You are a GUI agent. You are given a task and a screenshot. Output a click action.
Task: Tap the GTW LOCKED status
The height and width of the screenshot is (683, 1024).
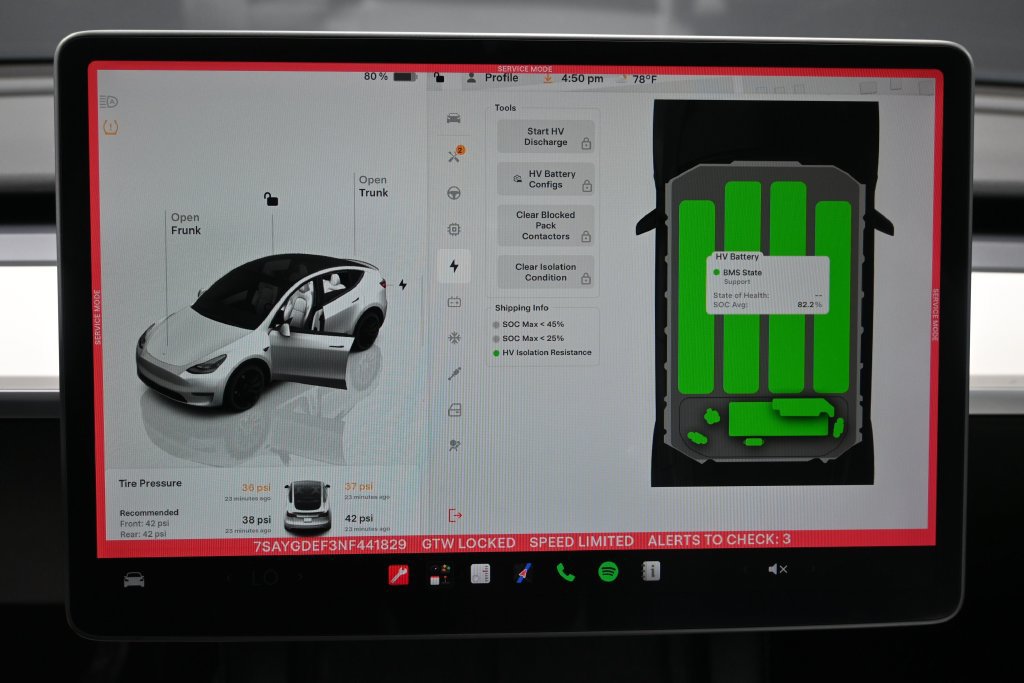tap(468, 543)
